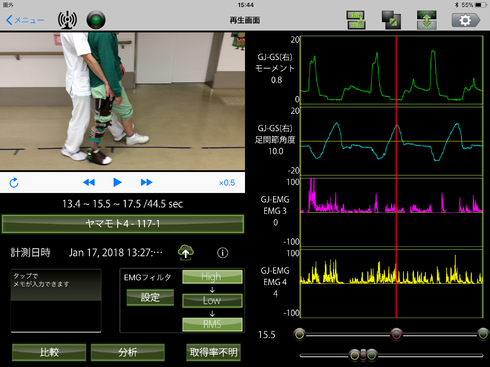Open the 分析 analysis view
The width and height of the screenshot is (490, 367).
point(128,352)
